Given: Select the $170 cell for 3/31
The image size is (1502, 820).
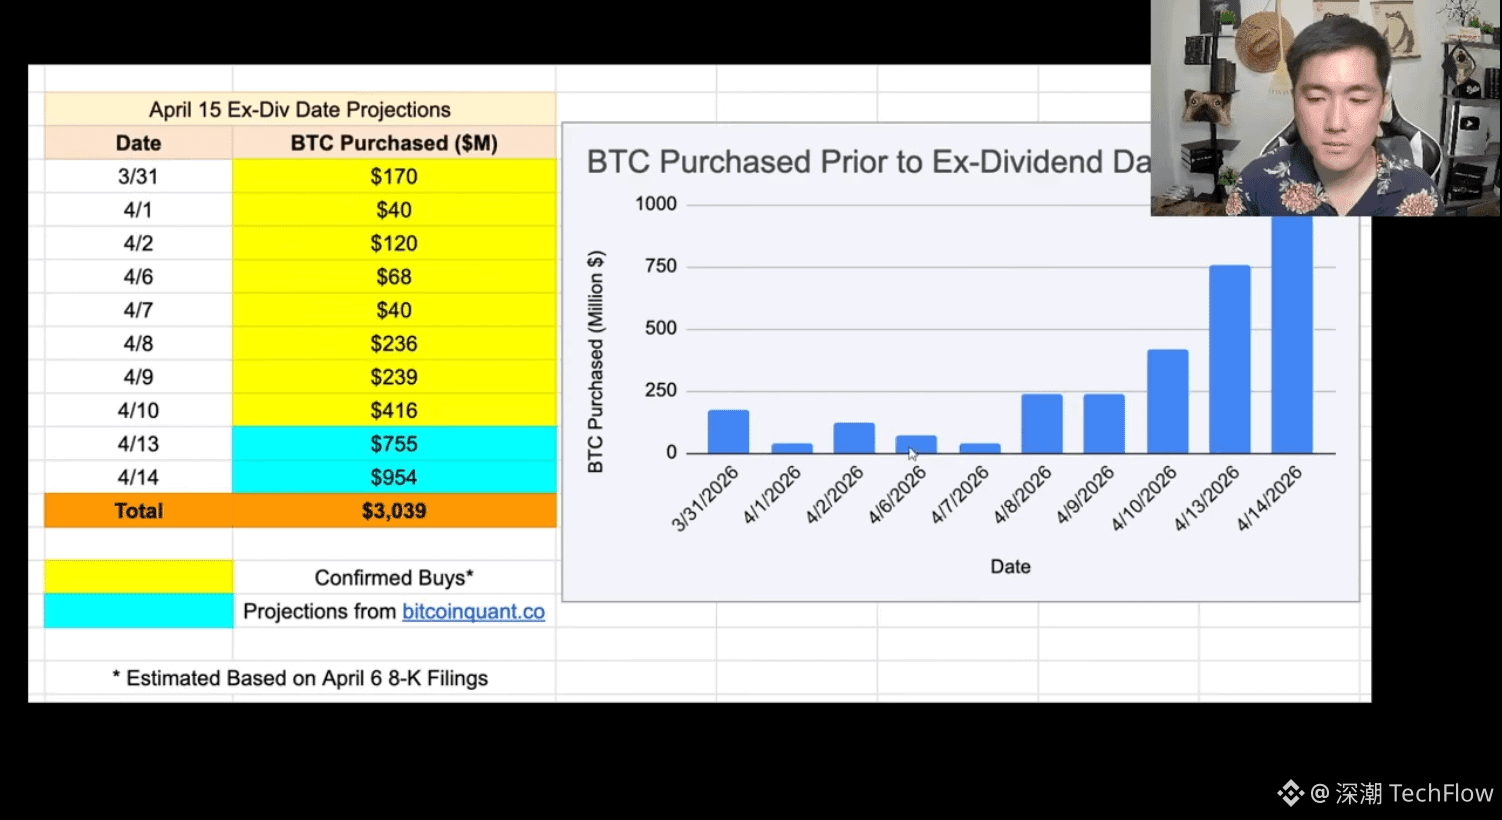Looking at the screenshot, I should [394, 176].
